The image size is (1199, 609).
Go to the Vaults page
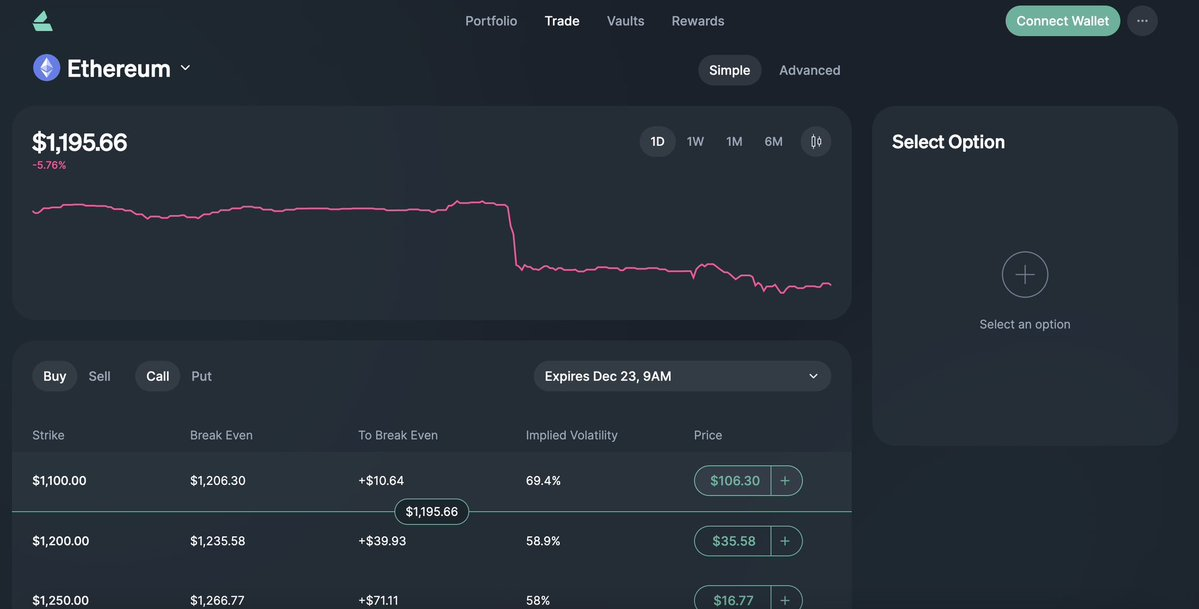[625, 21]
